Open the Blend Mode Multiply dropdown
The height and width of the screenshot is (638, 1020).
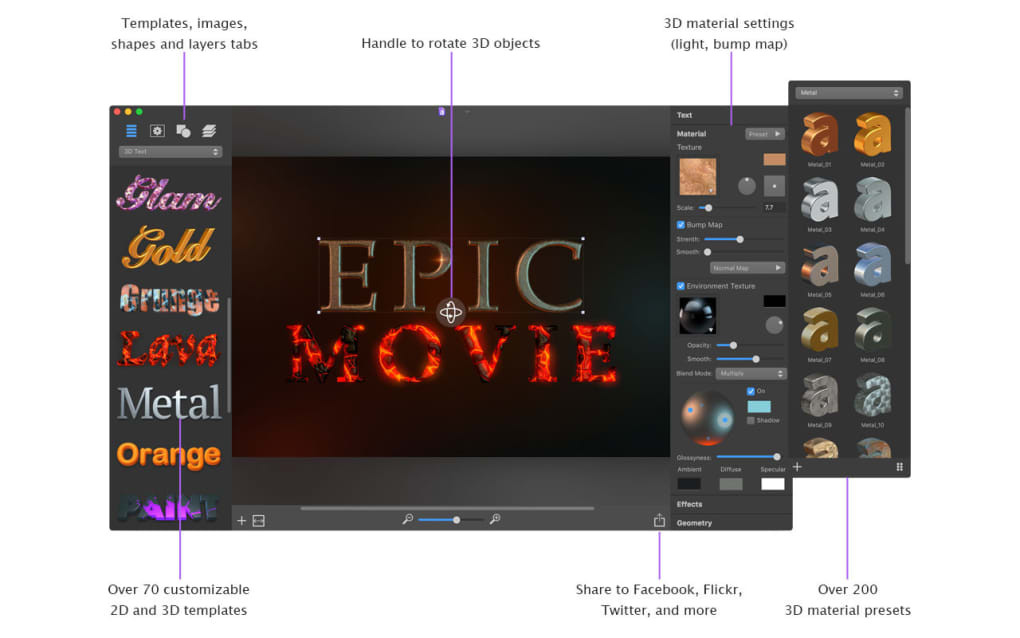(x=751, y=373)
